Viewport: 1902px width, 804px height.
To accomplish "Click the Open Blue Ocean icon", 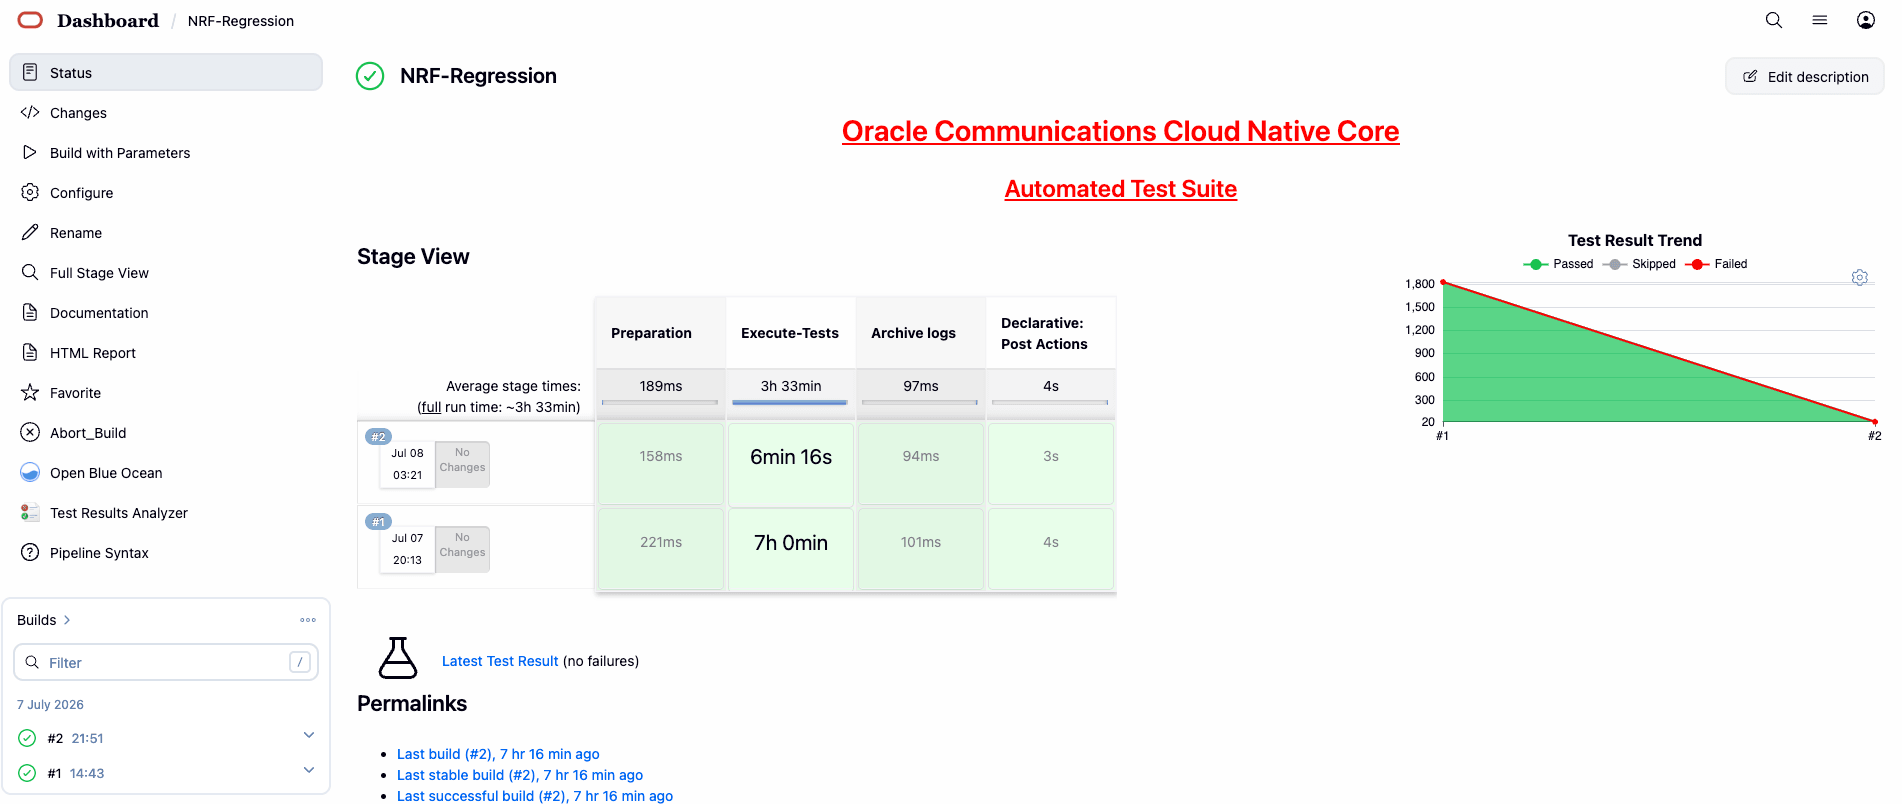I will click(30, 472).
